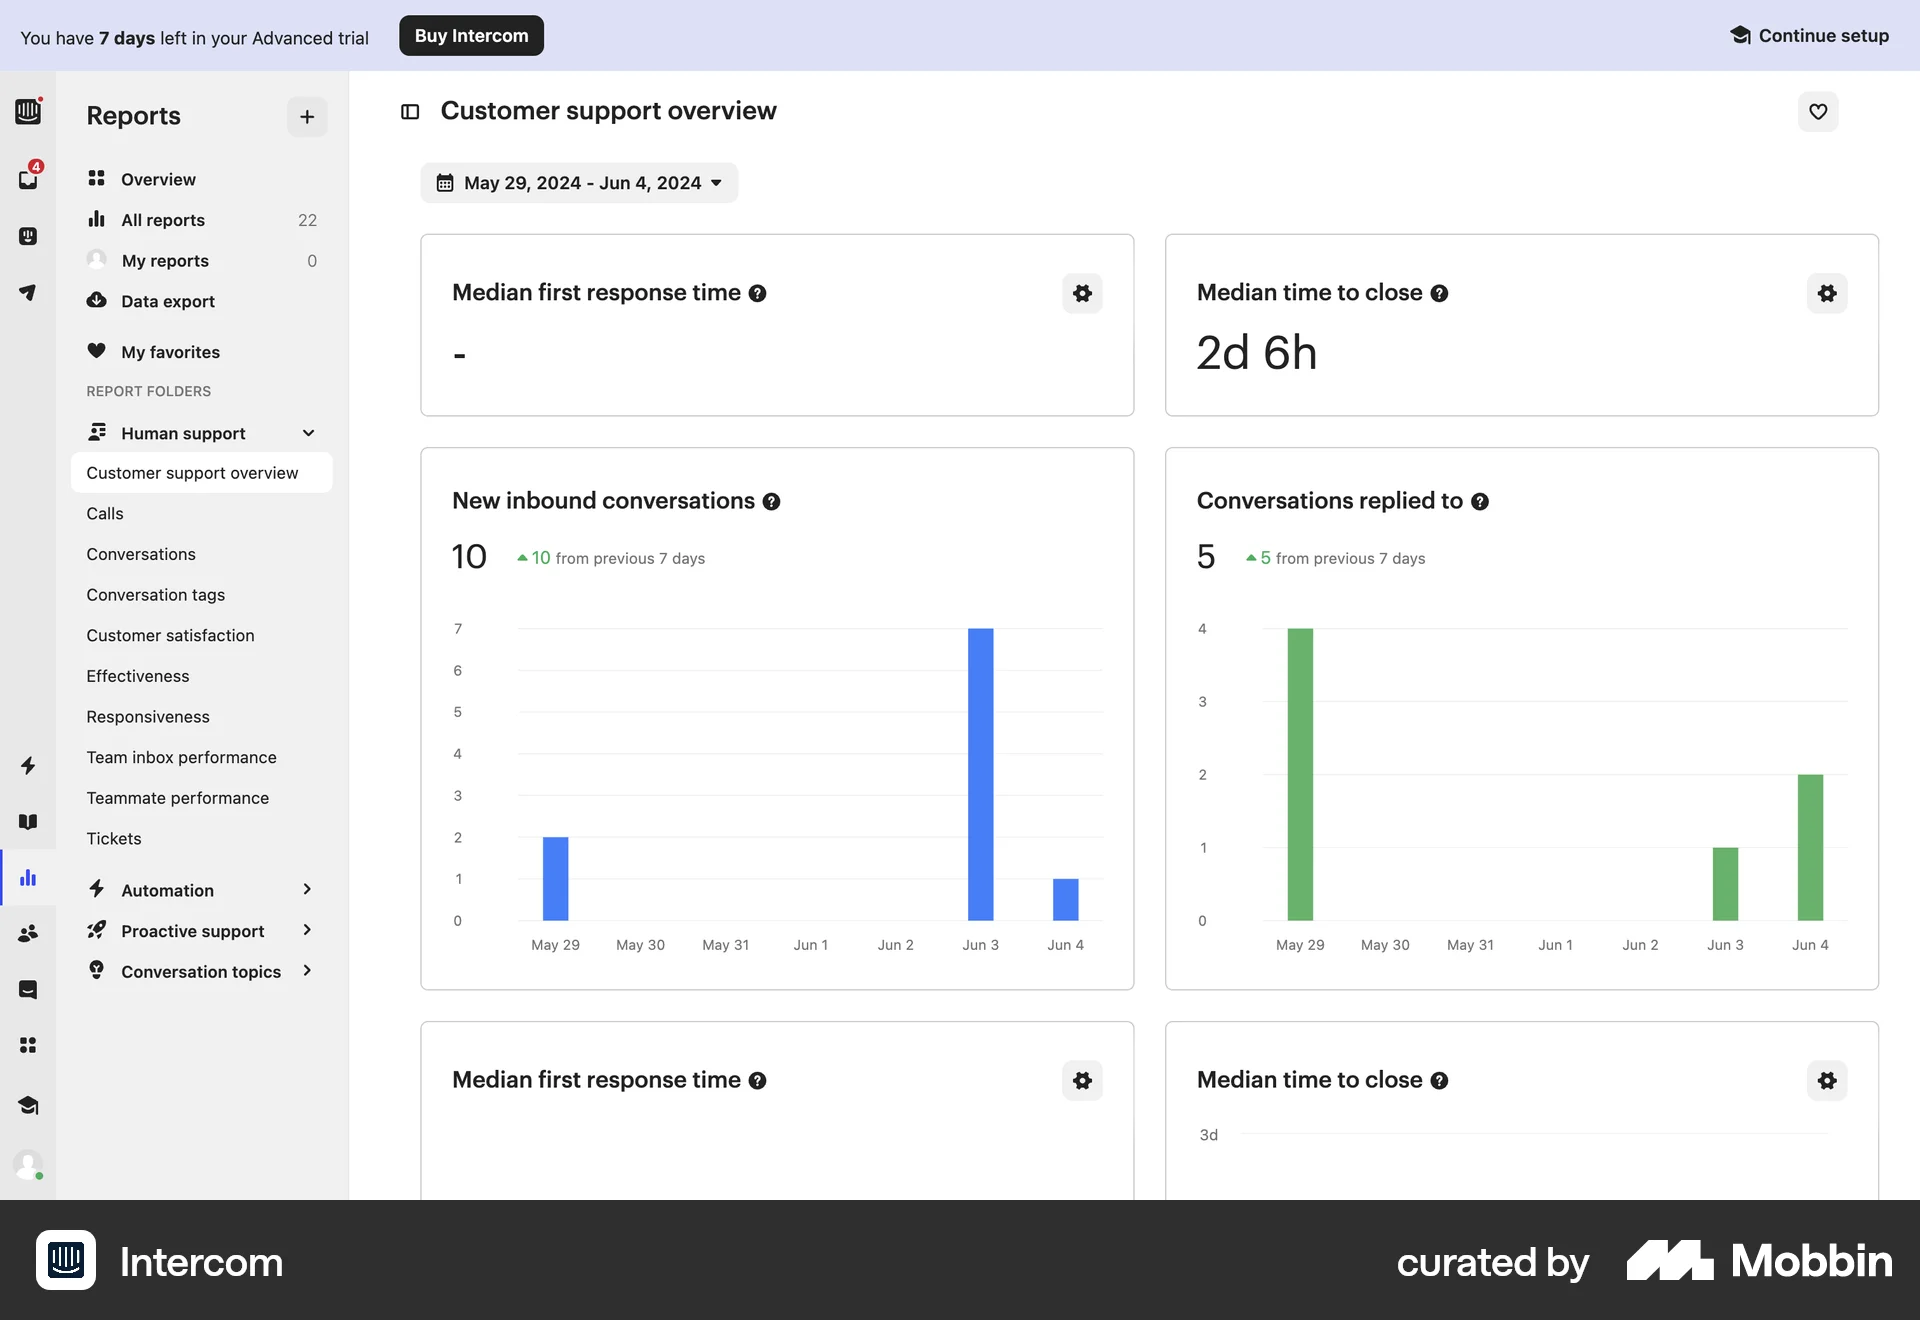Open settings gear on Median time to close card
Screen dimensions: 1920x1320
pos(1826,293)
